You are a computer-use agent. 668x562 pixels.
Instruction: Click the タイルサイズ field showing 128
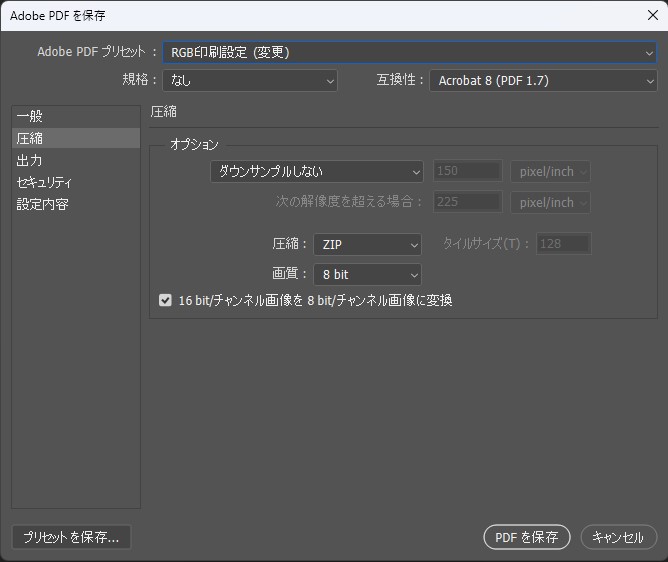563,244
